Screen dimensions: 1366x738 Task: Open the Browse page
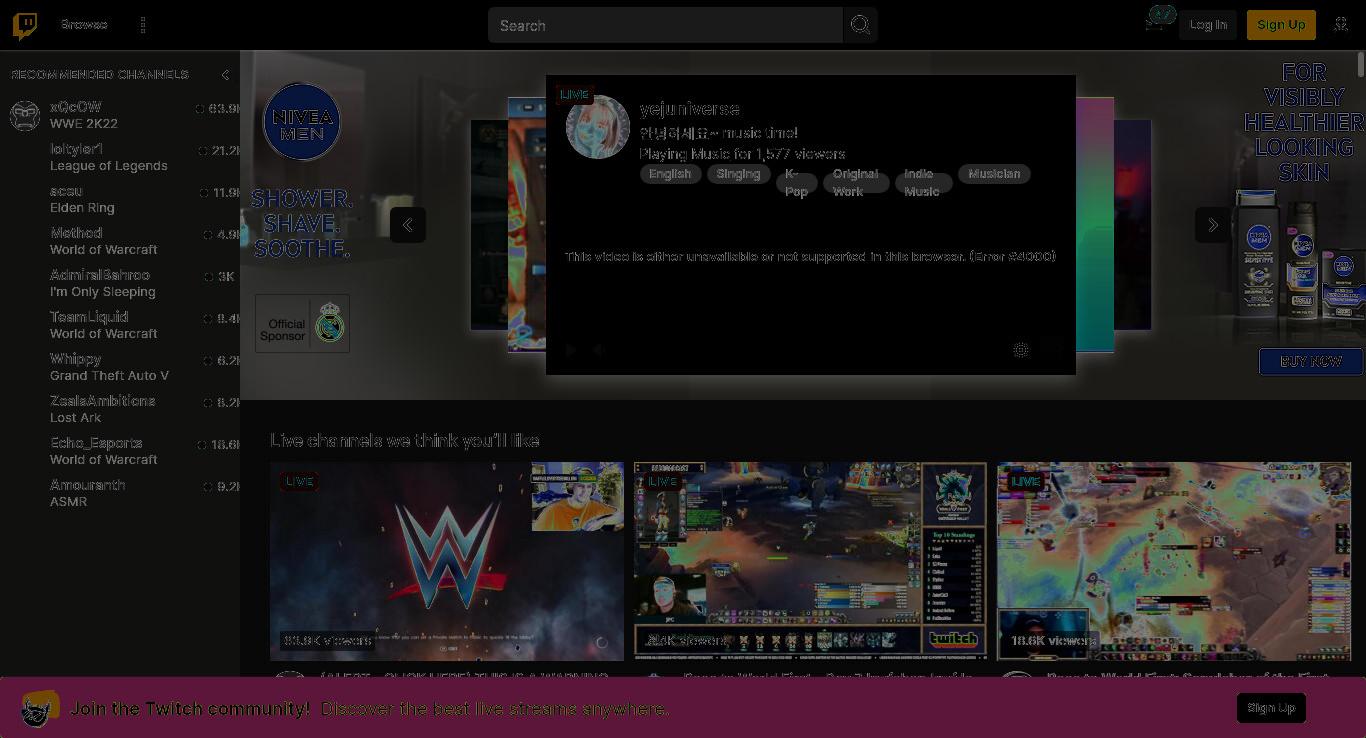coord(84,24)
